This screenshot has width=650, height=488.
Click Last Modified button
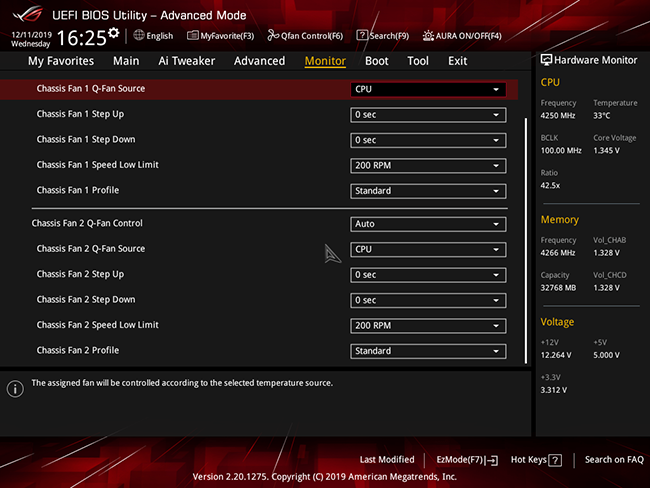[387, 459]
